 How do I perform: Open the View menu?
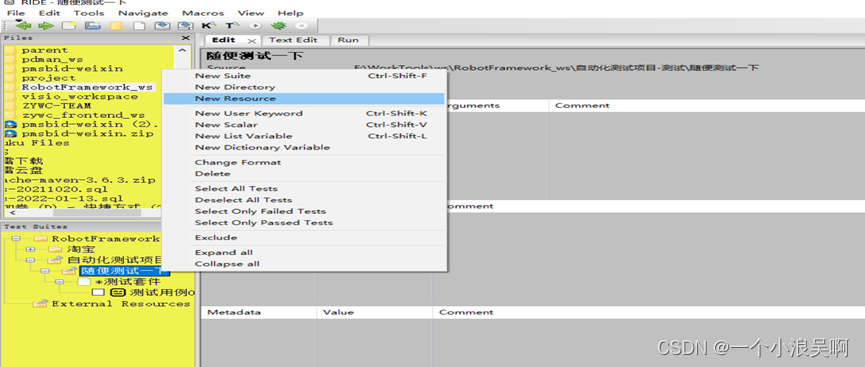[251, 13]
